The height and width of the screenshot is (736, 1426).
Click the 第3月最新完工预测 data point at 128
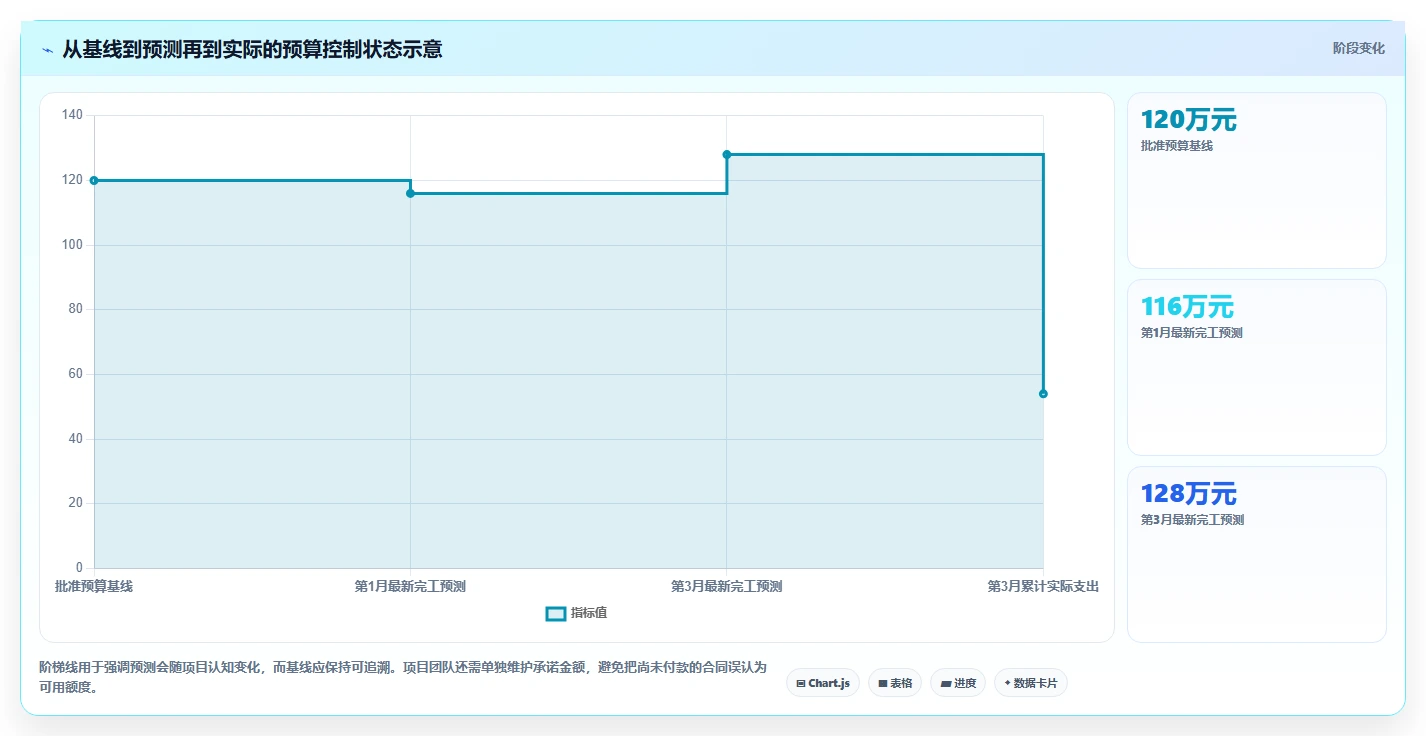pyautogui.click(x=727, y=154)
